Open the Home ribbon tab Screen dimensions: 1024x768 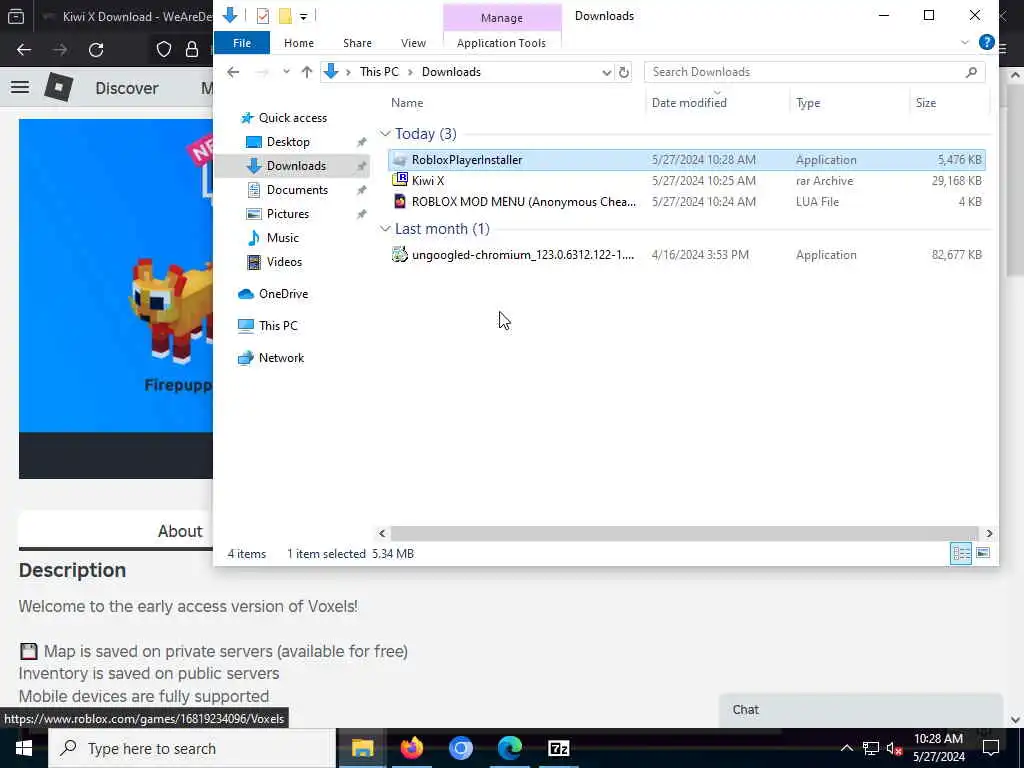click(299, 43)
